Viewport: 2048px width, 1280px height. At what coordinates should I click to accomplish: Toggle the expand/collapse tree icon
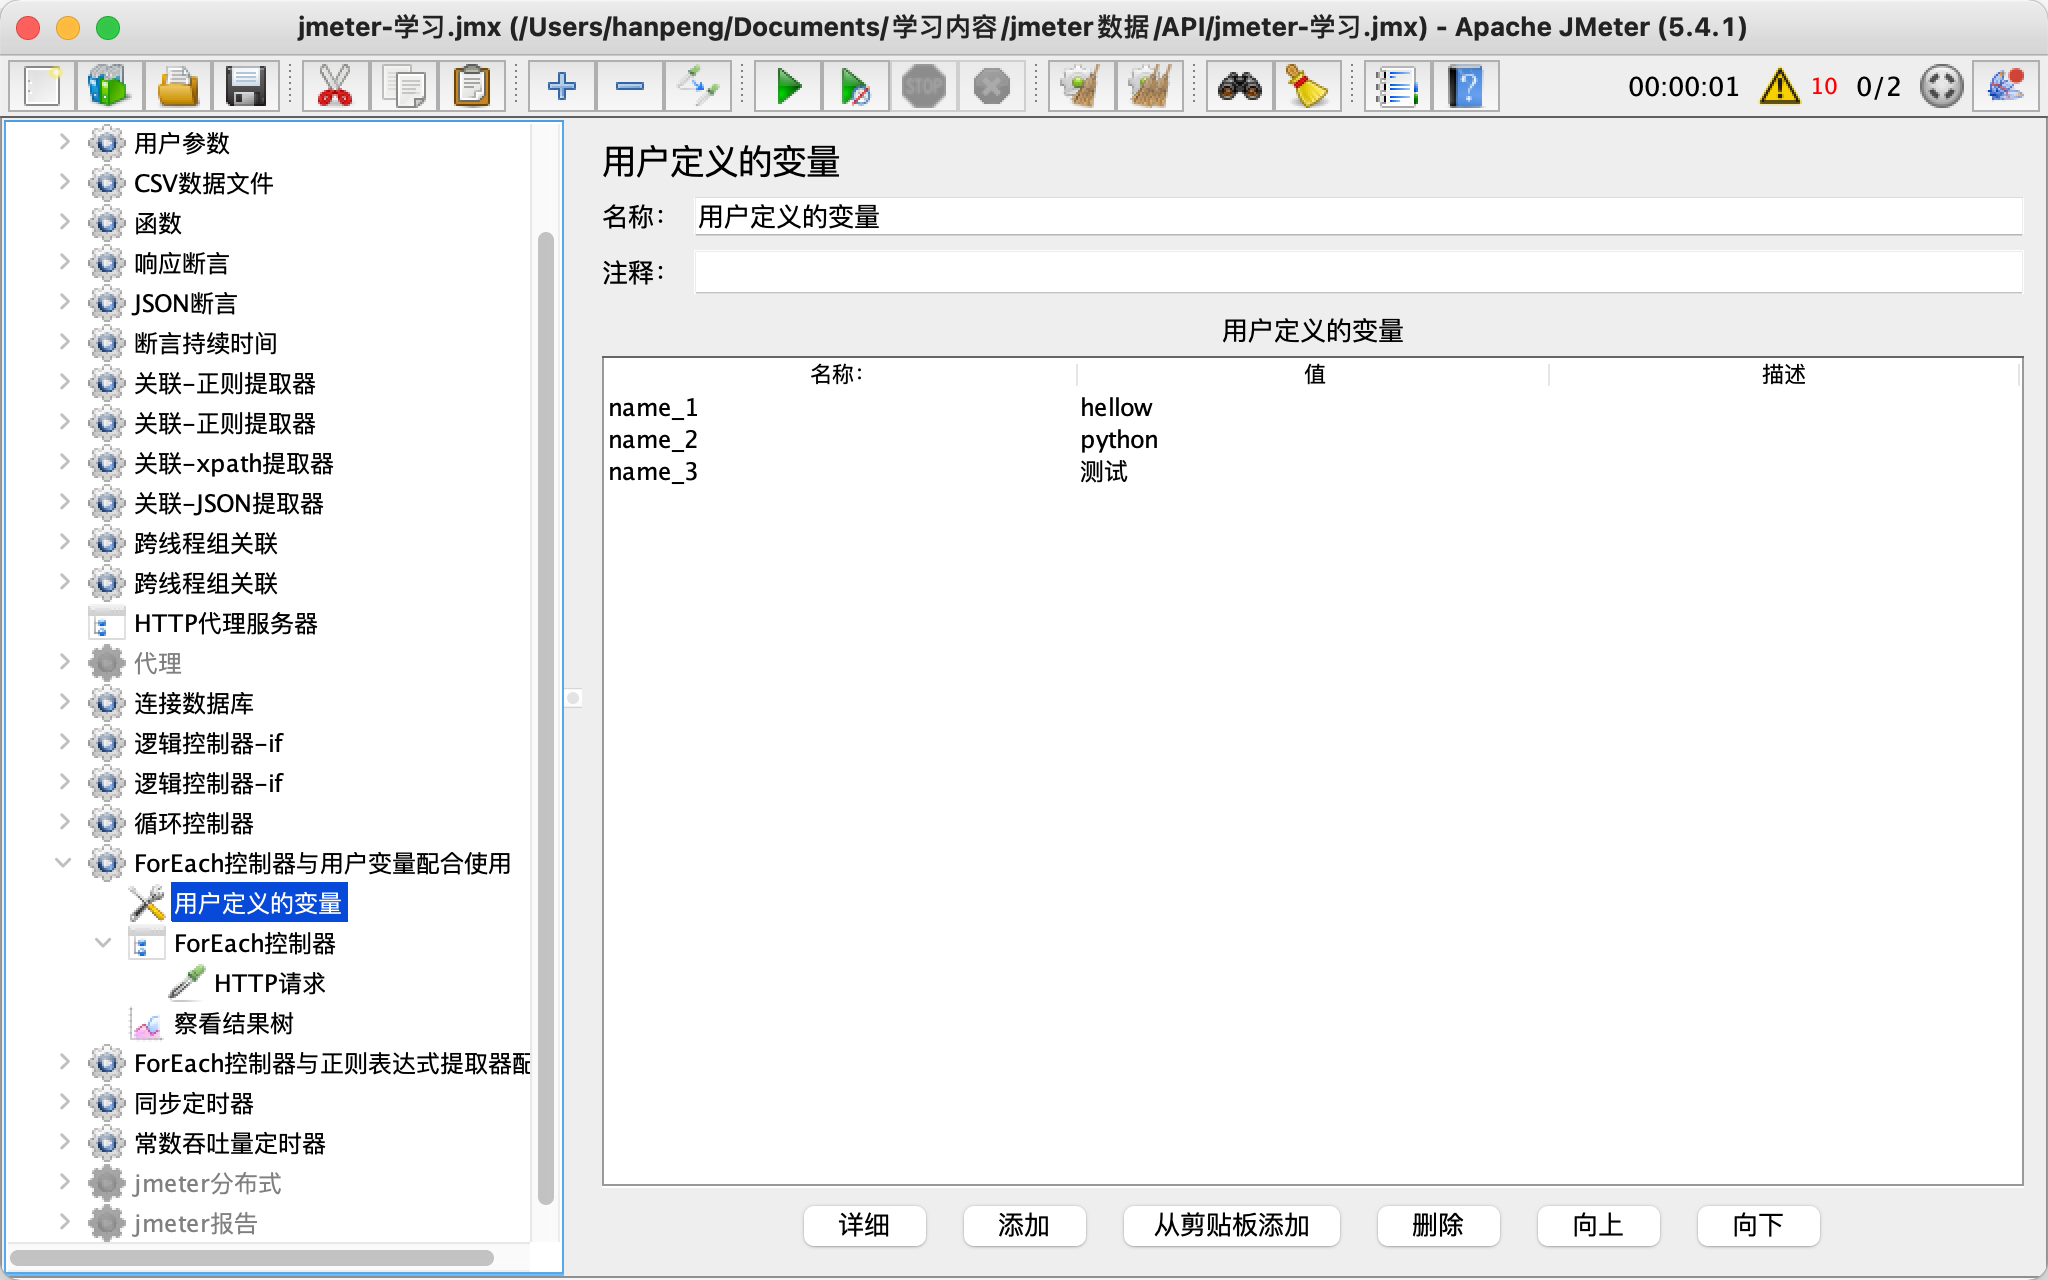(697, 87)
